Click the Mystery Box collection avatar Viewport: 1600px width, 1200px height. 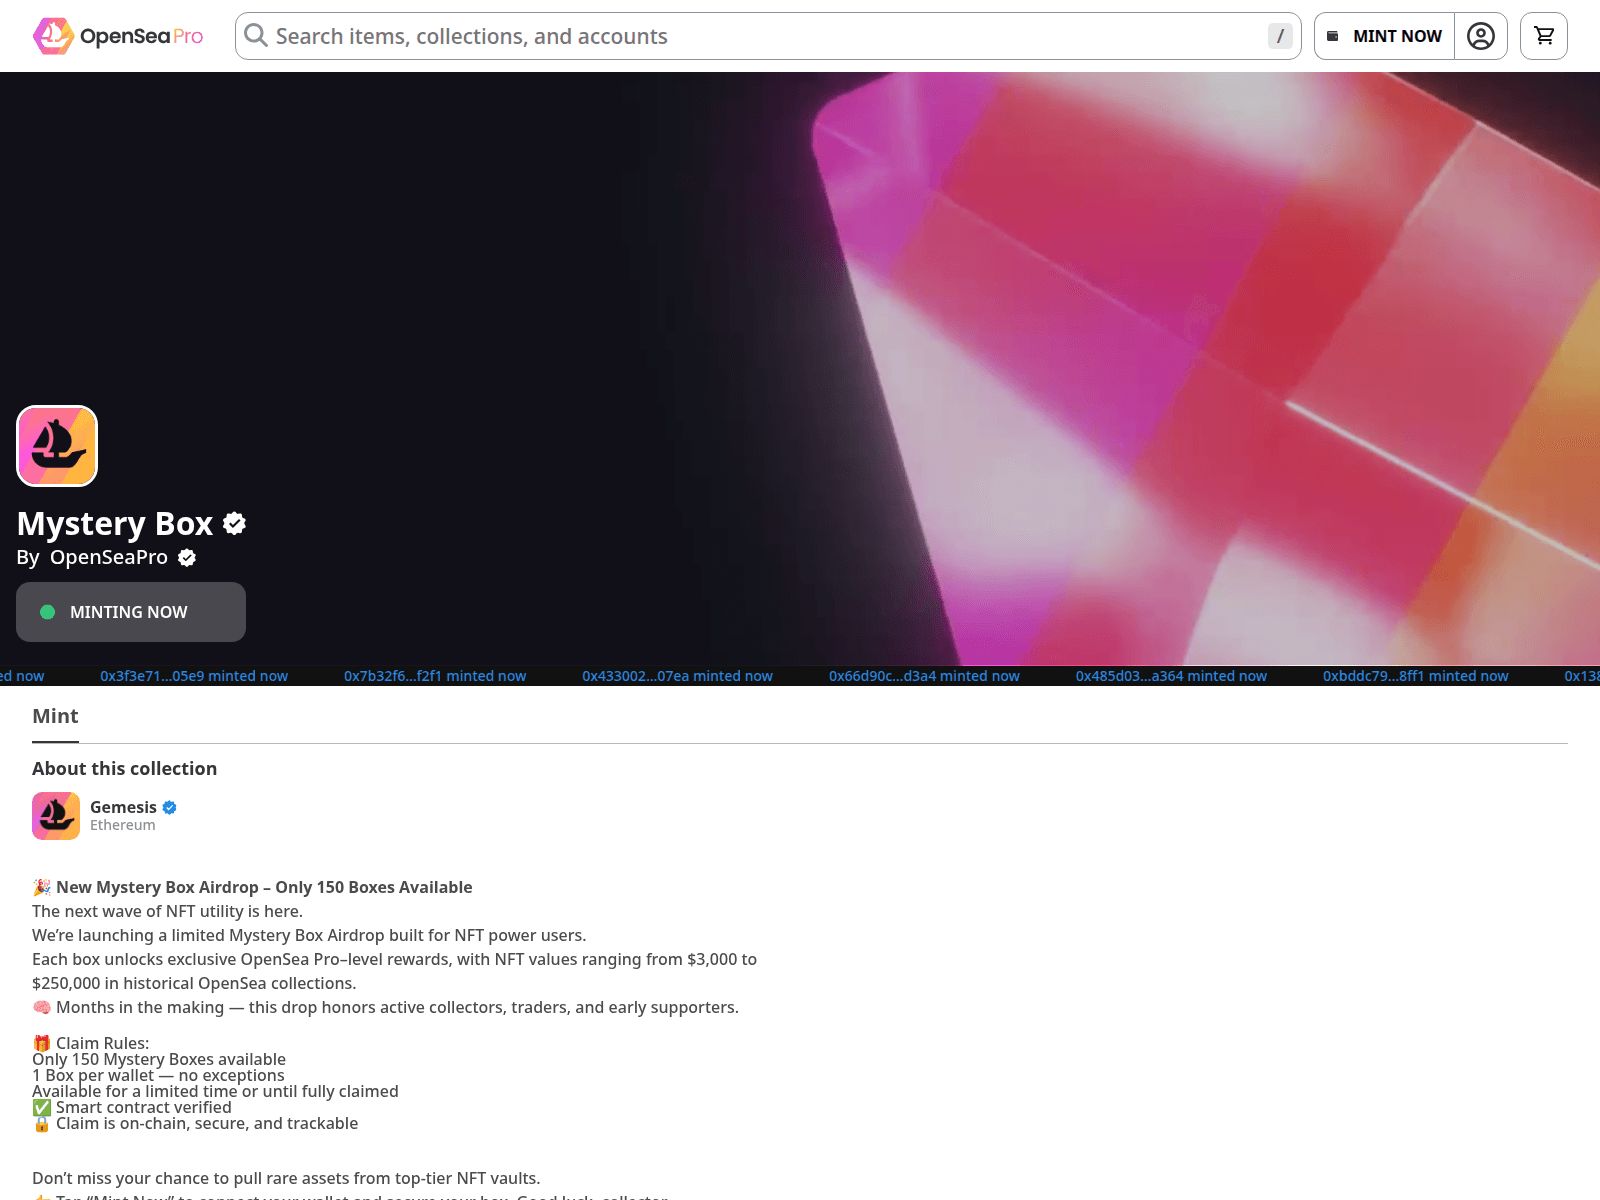[57, 446]
